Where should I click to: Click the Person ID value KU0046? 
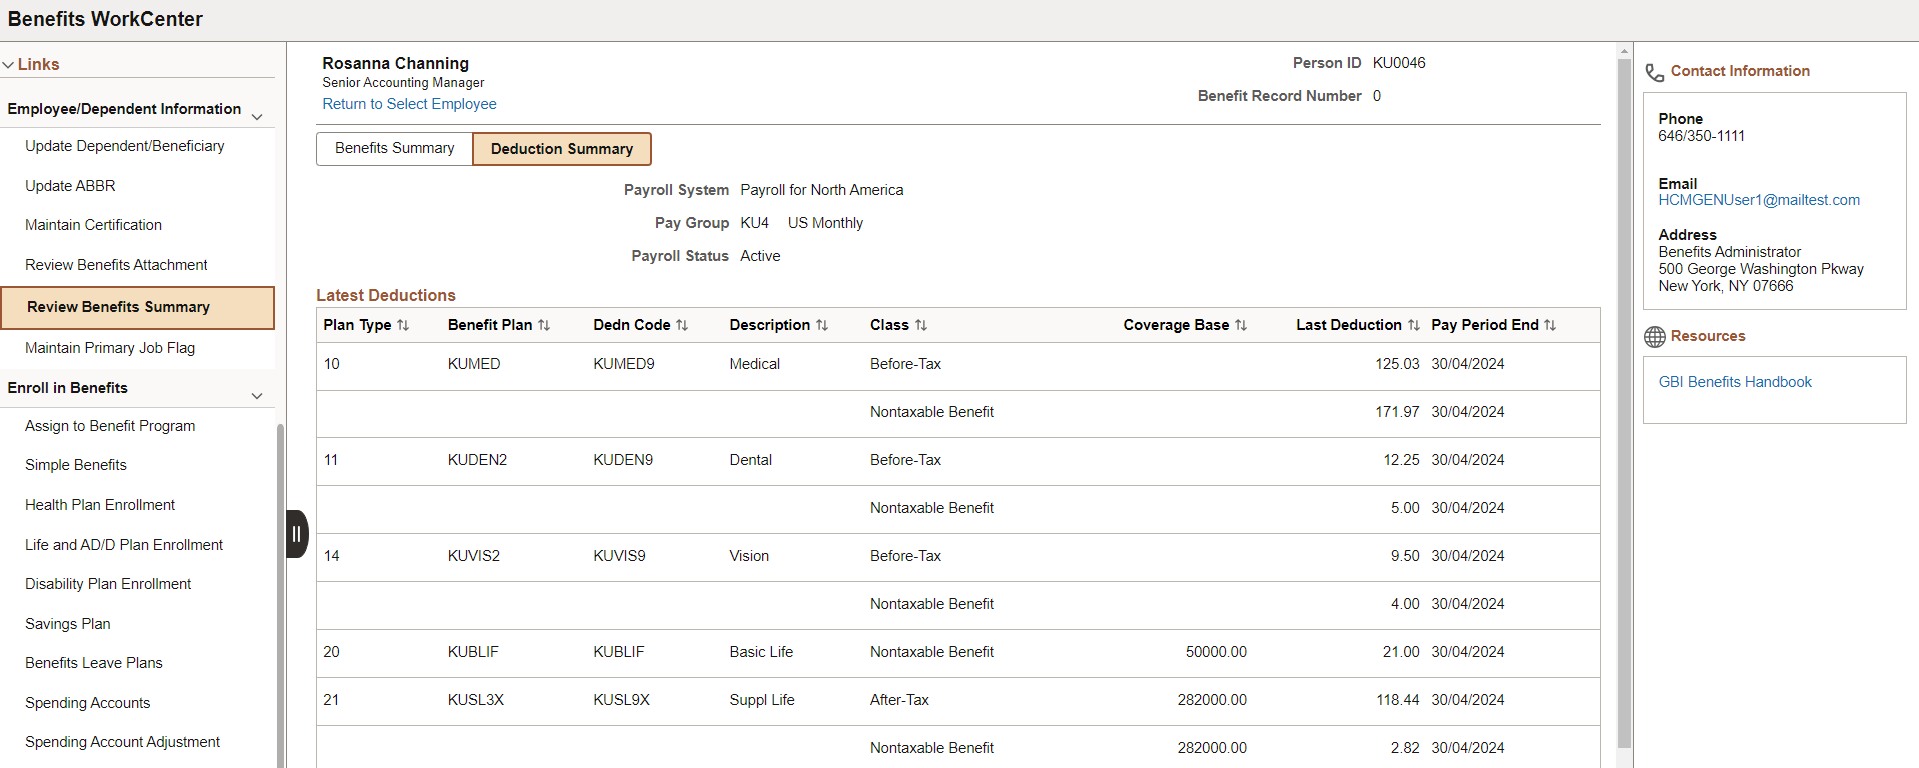[x=1399, y=63]
